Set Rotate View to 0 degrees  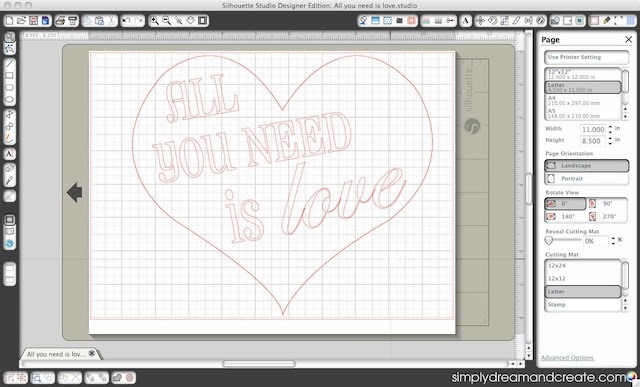(565, 203)
